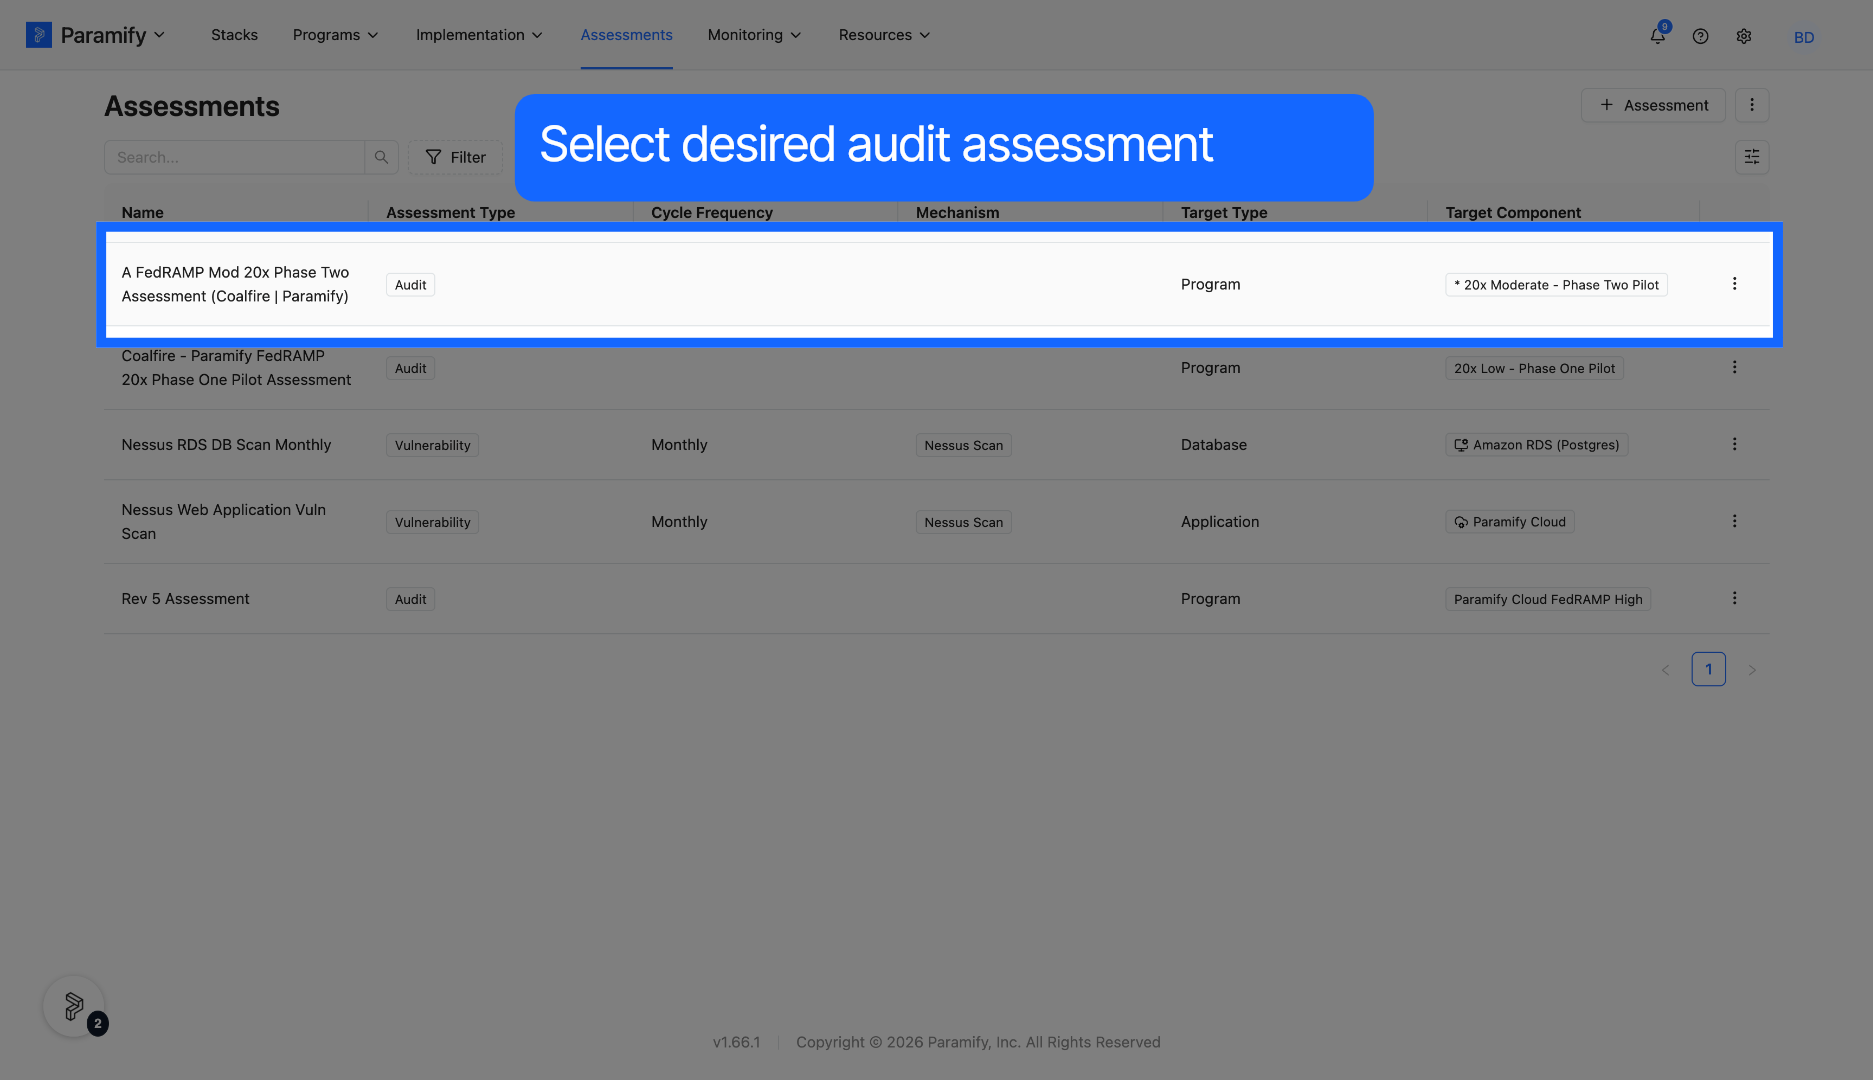Click the Nessus Scan tag in Web Application row

click(963, 522)
